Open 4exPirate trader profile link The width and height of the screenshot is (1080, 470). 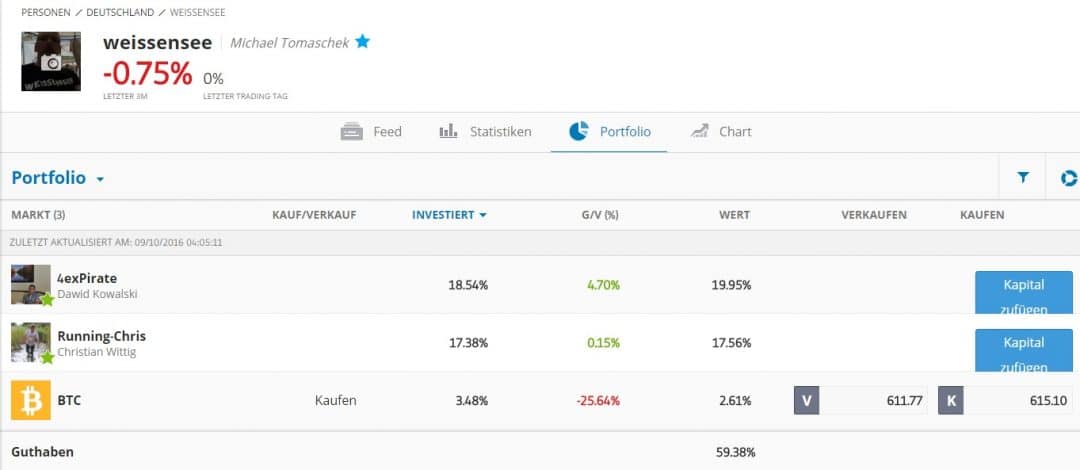(87, 277)
